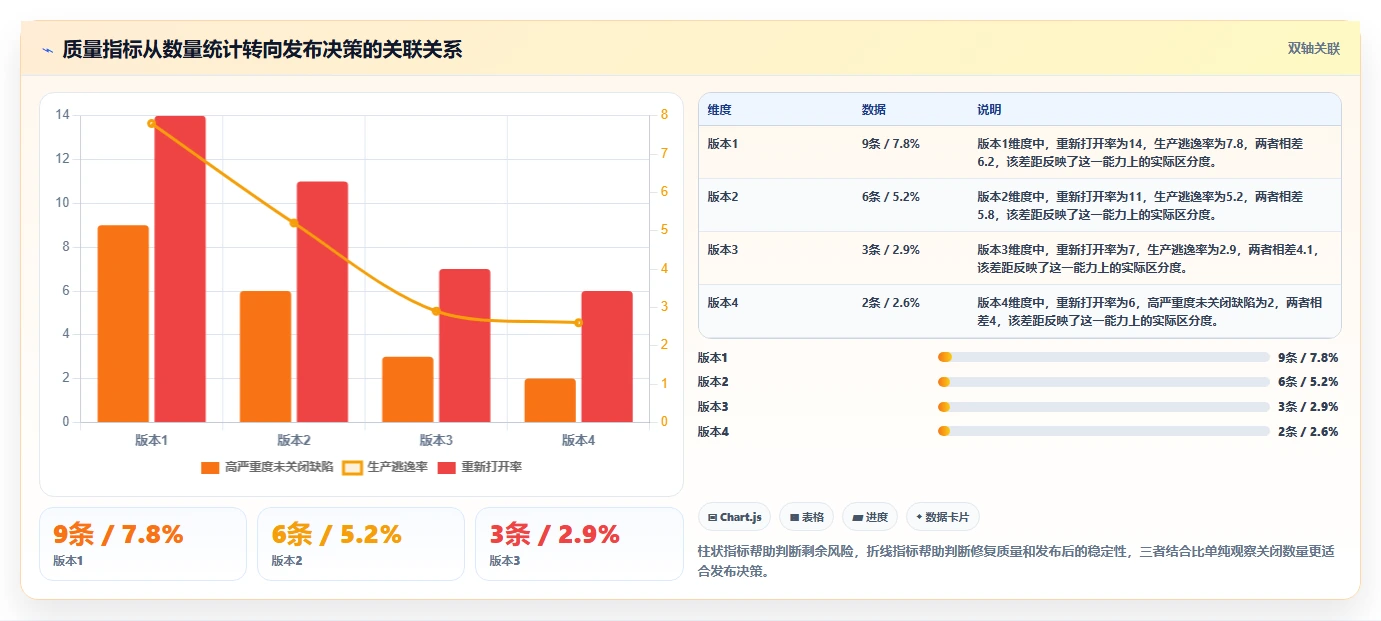Click line point above 版本3
Viewport: 1381px width, 621px height.
[x=436, y=311]
